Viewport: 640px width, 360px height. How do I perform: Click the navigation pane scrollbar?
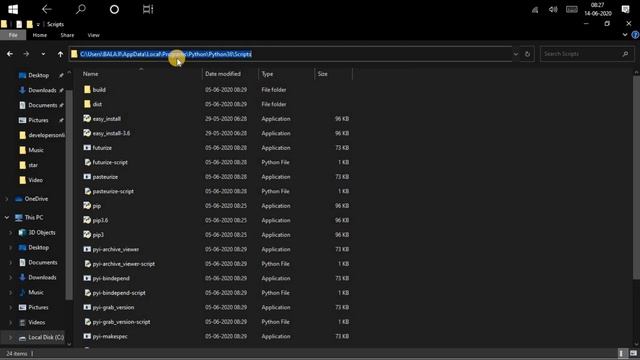(69, 194)
